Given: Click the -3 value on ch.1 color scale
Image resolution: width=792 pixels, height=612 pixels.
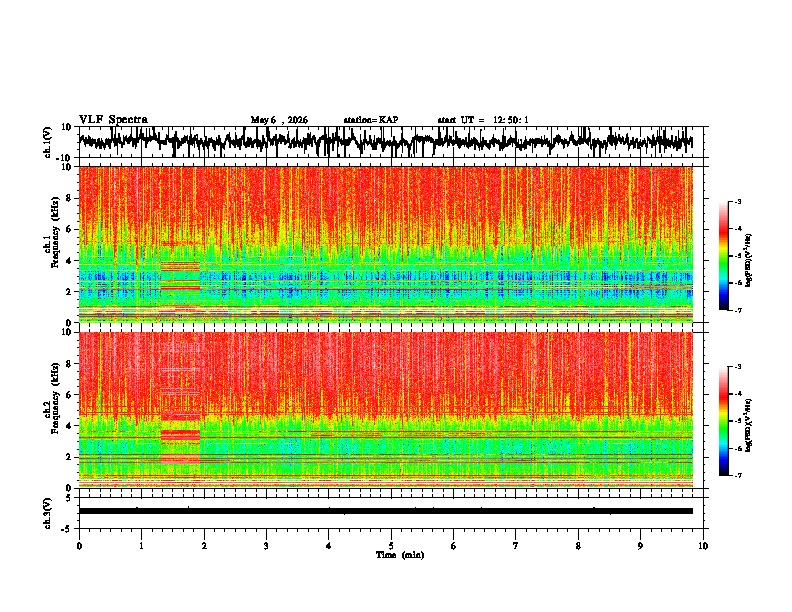Looking at the screenshot, I should tap(738, 201).
